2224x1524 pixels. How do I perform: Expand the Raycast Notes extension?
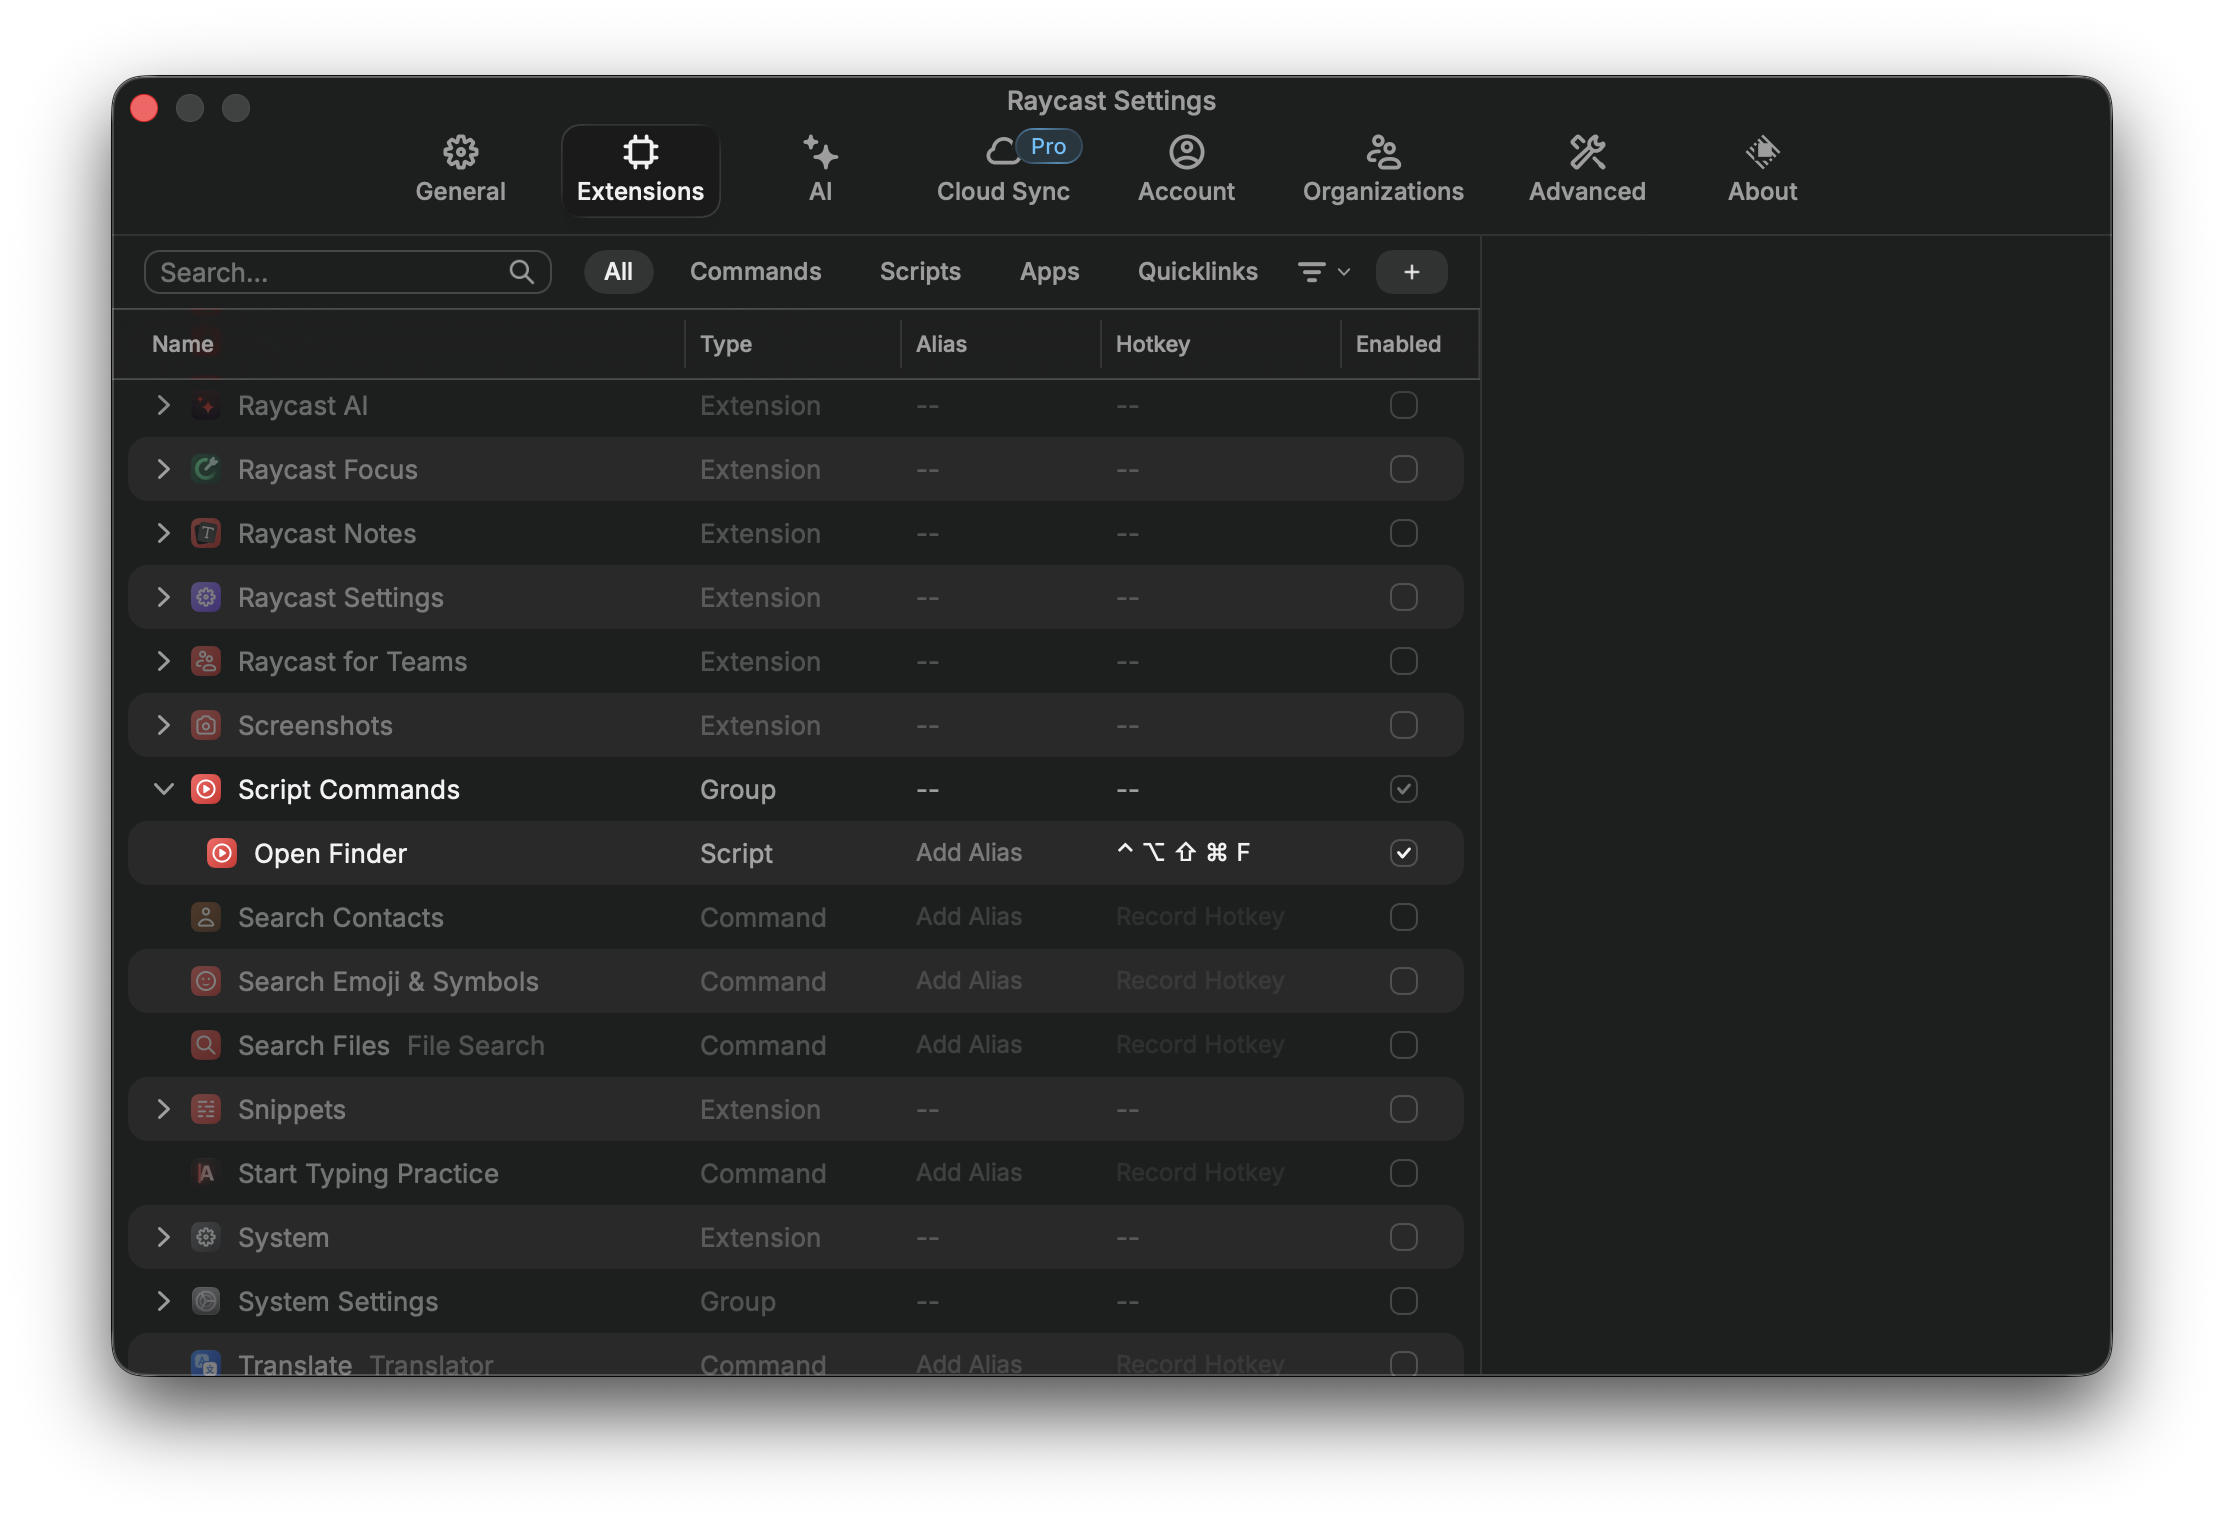pyautogui.click(x=163, y=533)
